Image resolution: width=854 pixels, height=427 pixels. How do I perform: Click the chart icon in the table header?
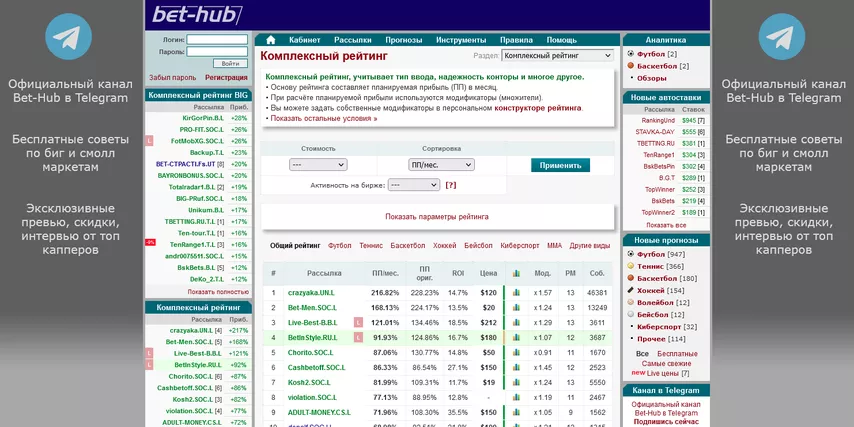pos(516,273)
